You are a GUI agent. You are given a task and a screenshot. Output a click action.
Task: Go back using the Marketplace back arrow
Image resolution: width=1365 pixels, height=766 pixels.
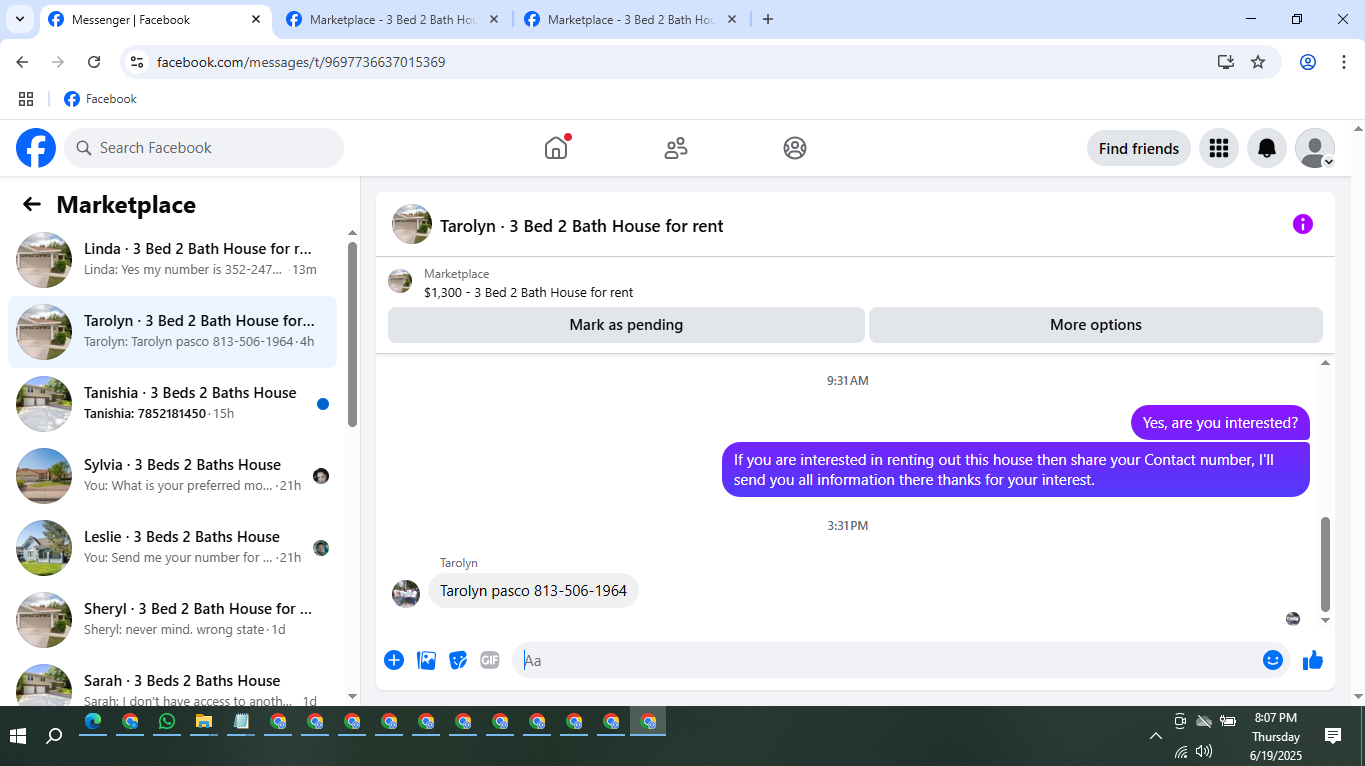[32, 205]
